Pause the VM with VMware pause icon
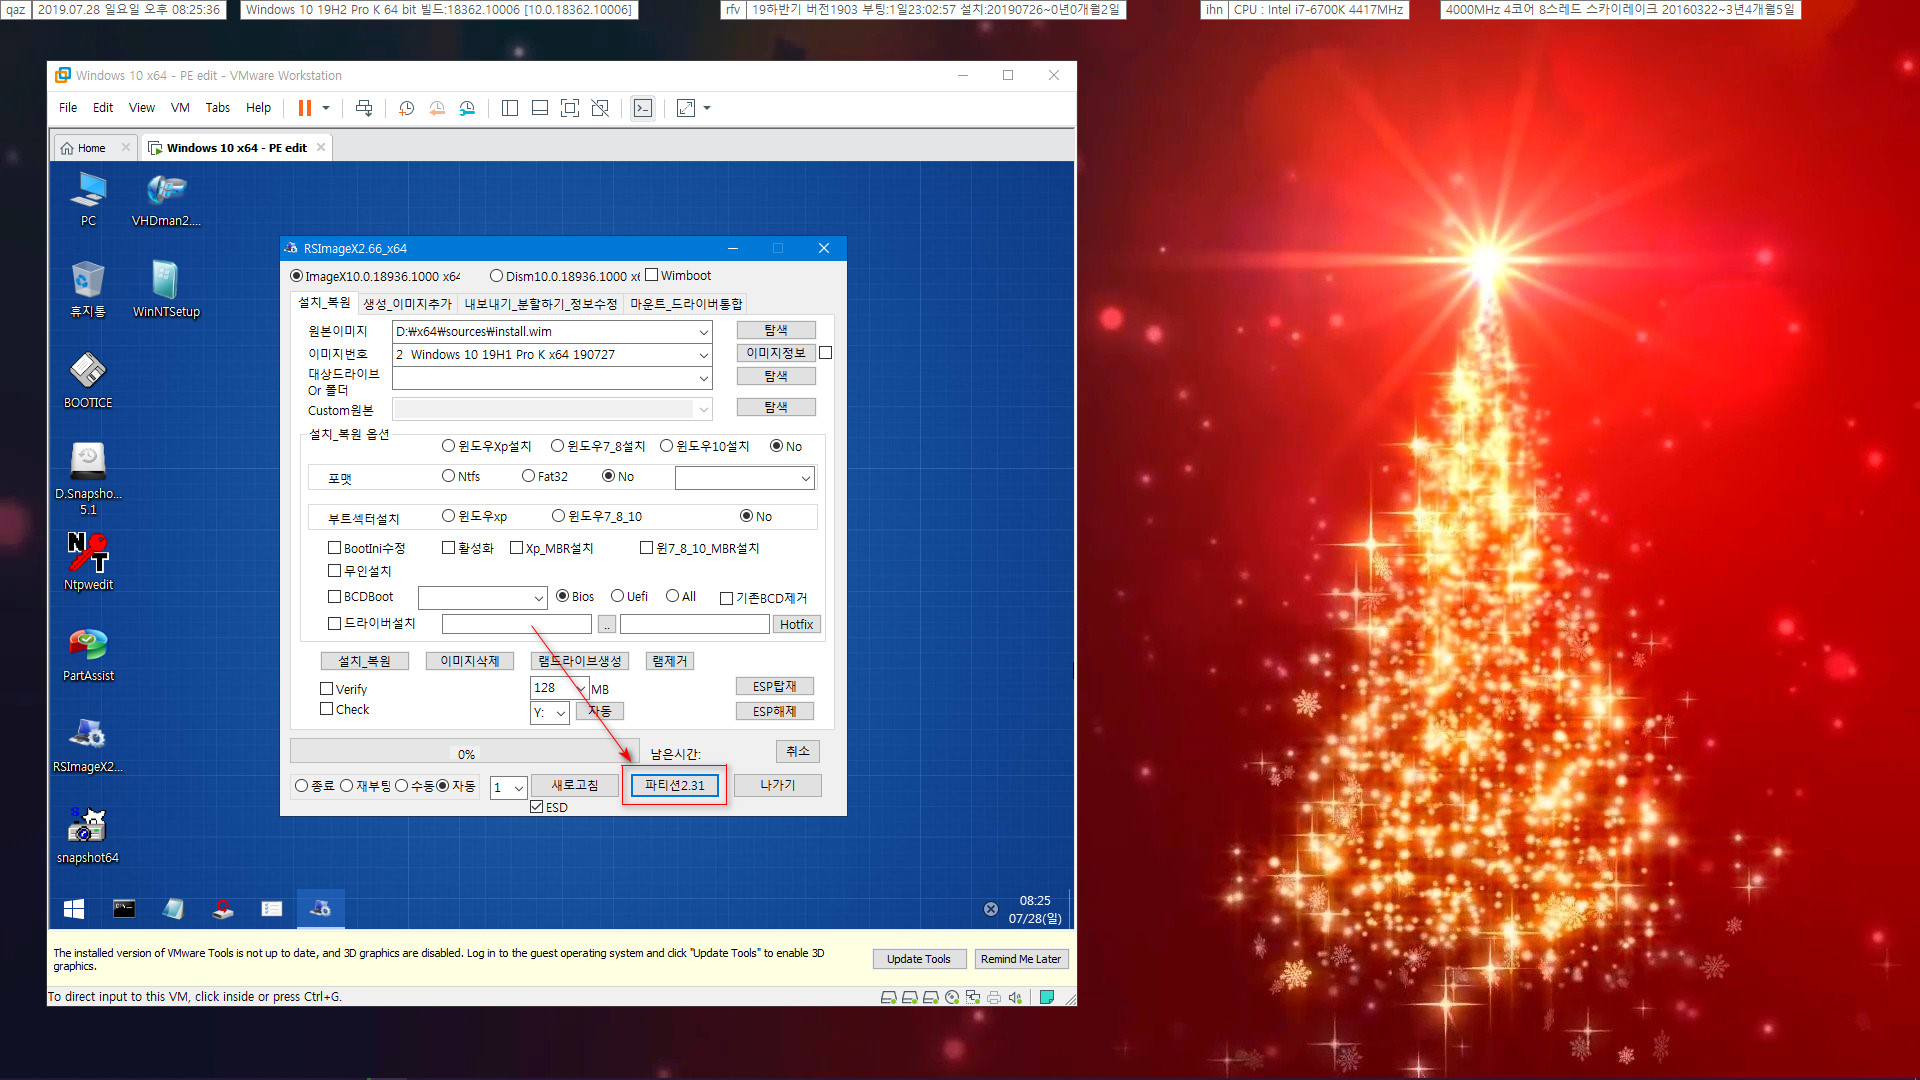This screenshot has height=1080, width=1920. (305, 108)
